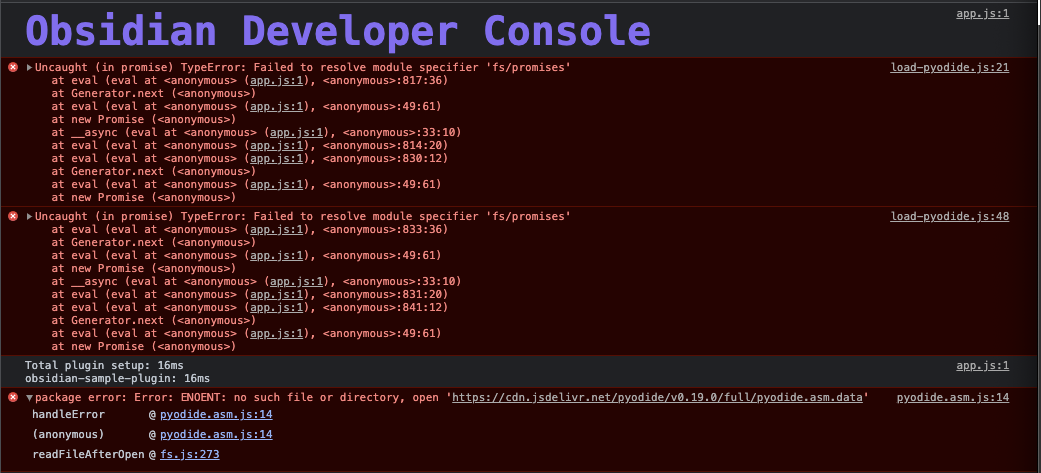
Task: Open app.js:1 link on the 814:20 line
Action: 277,145
